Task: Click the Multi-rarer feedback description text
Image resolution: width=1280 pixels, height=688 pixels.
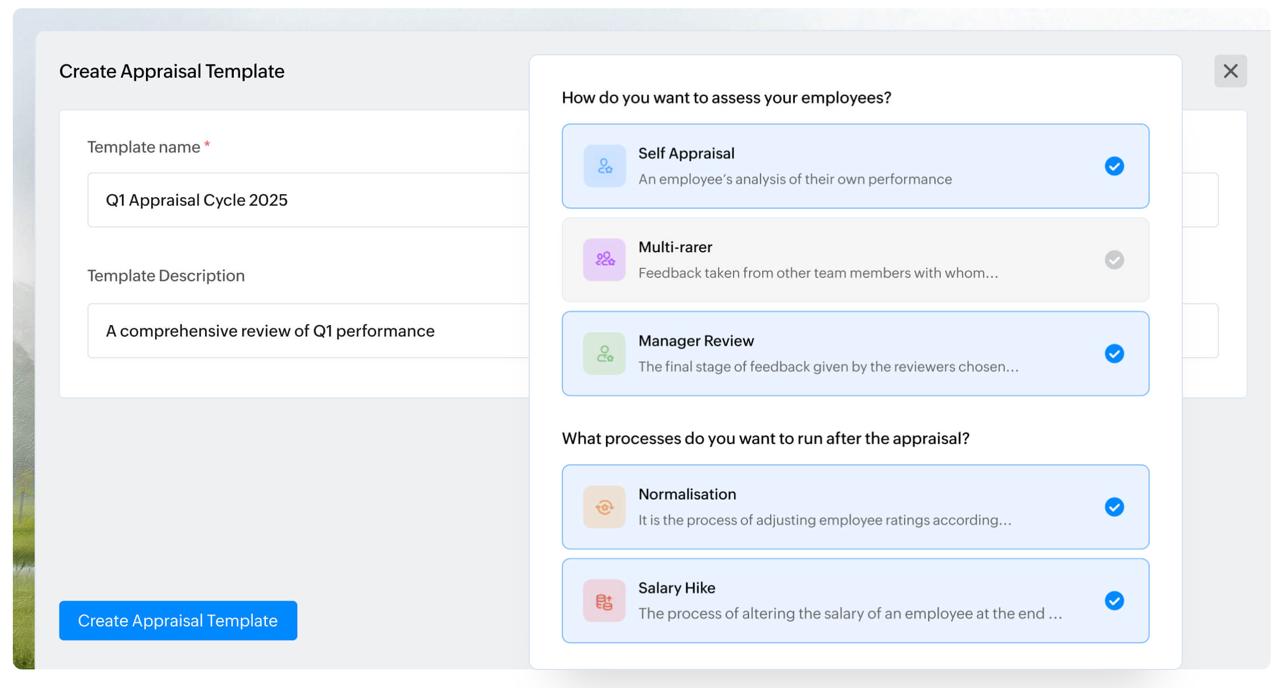Action: (x=818, y=273)
